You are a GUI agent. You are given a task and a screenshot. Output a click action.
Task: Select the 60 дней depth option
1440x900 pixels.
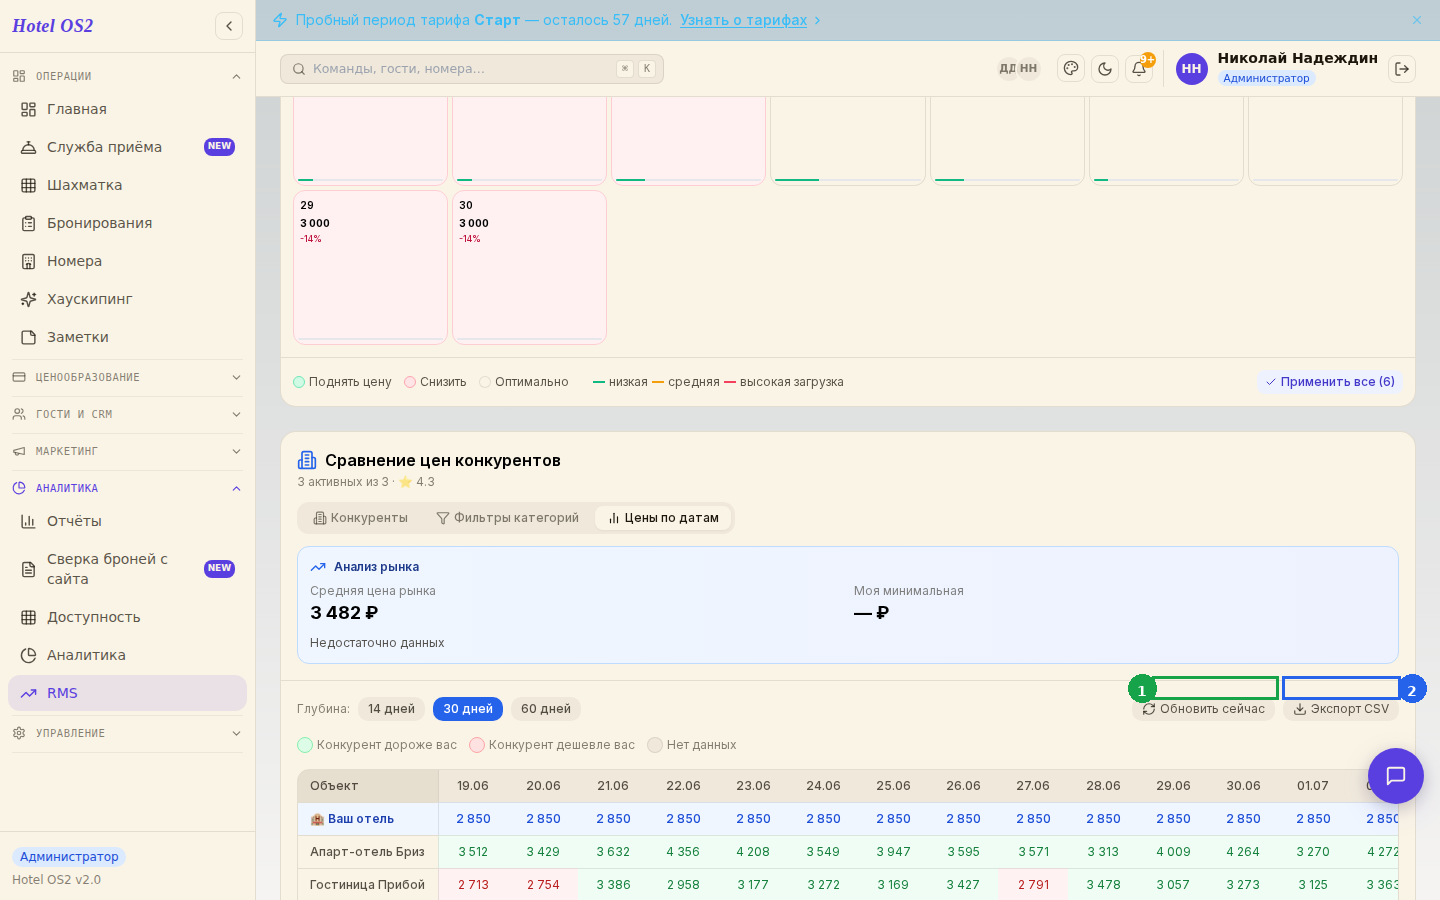pos(546,709)
